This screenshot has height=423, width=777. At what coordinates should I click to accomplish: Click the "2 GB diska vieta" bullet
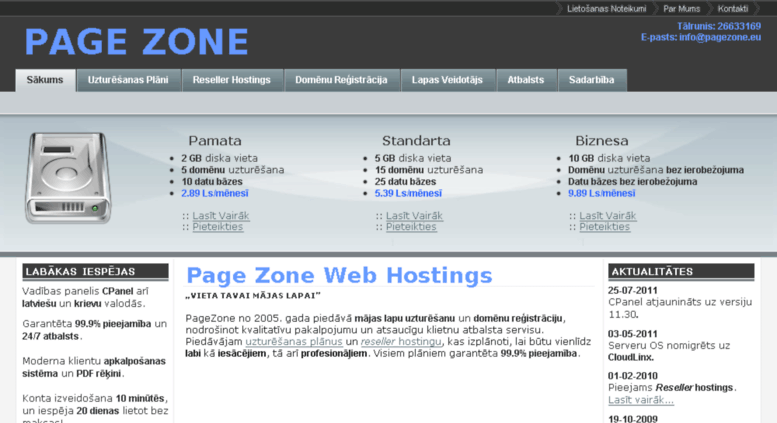(x=219, y=158)
